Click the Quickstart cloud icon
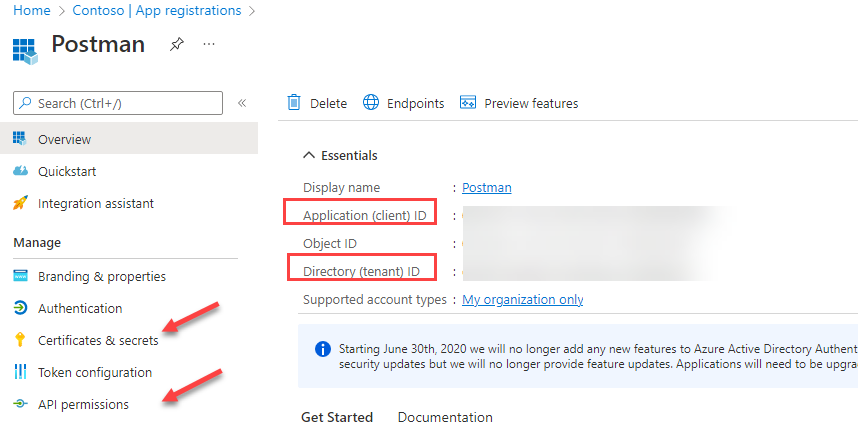Screen dimensions: 858x426 [20, 171]
